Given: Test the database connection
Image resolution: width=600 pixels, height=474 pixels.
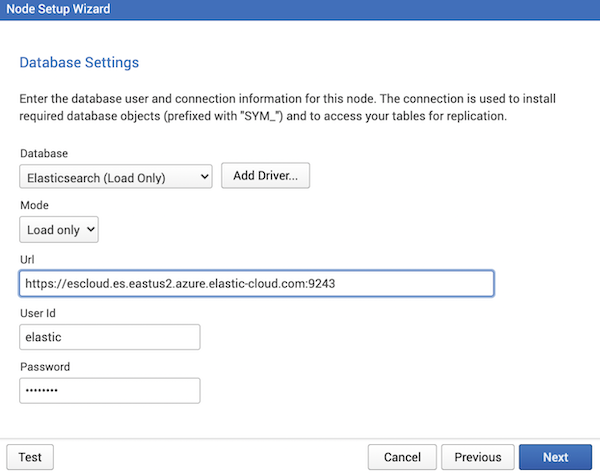Looking at the screenshot, I should [30, 457].
